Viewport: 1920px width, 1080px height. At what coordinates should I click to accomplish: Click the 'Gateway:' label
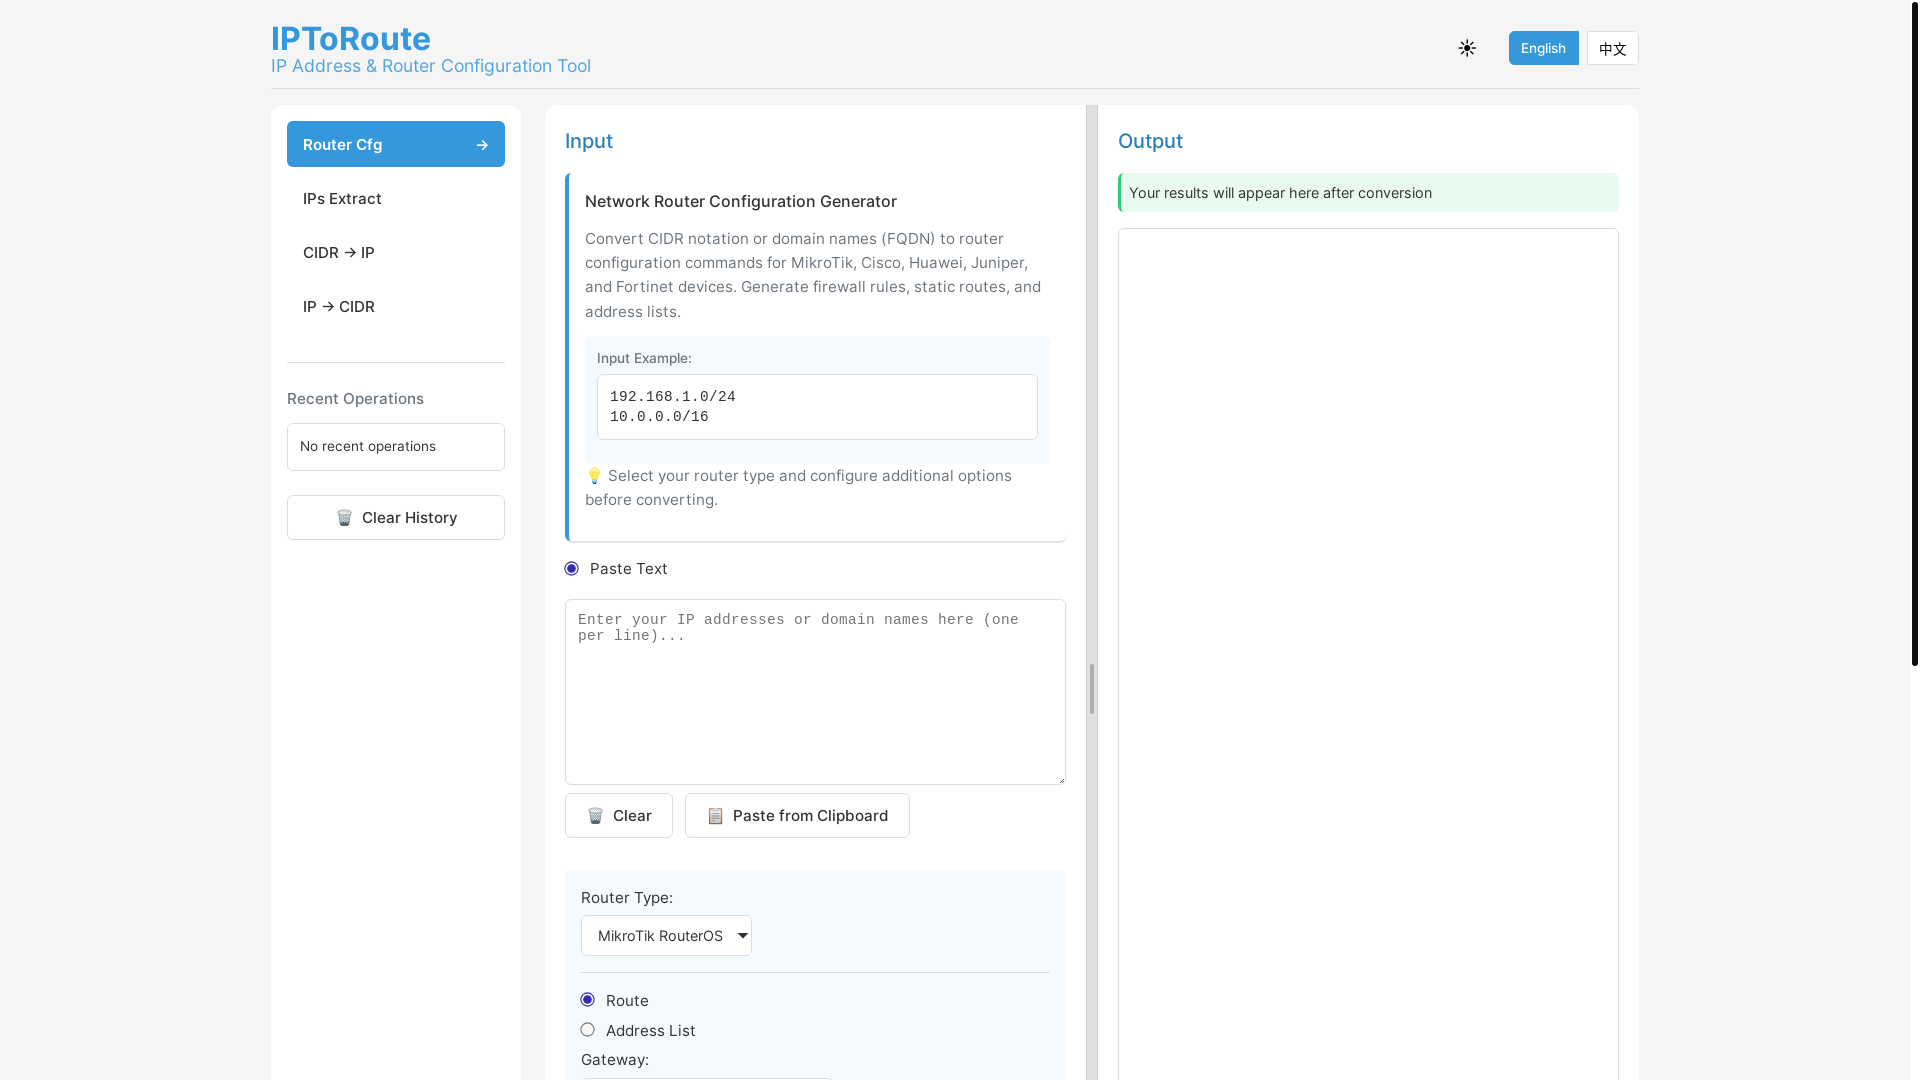click(x=615, y=1060)
